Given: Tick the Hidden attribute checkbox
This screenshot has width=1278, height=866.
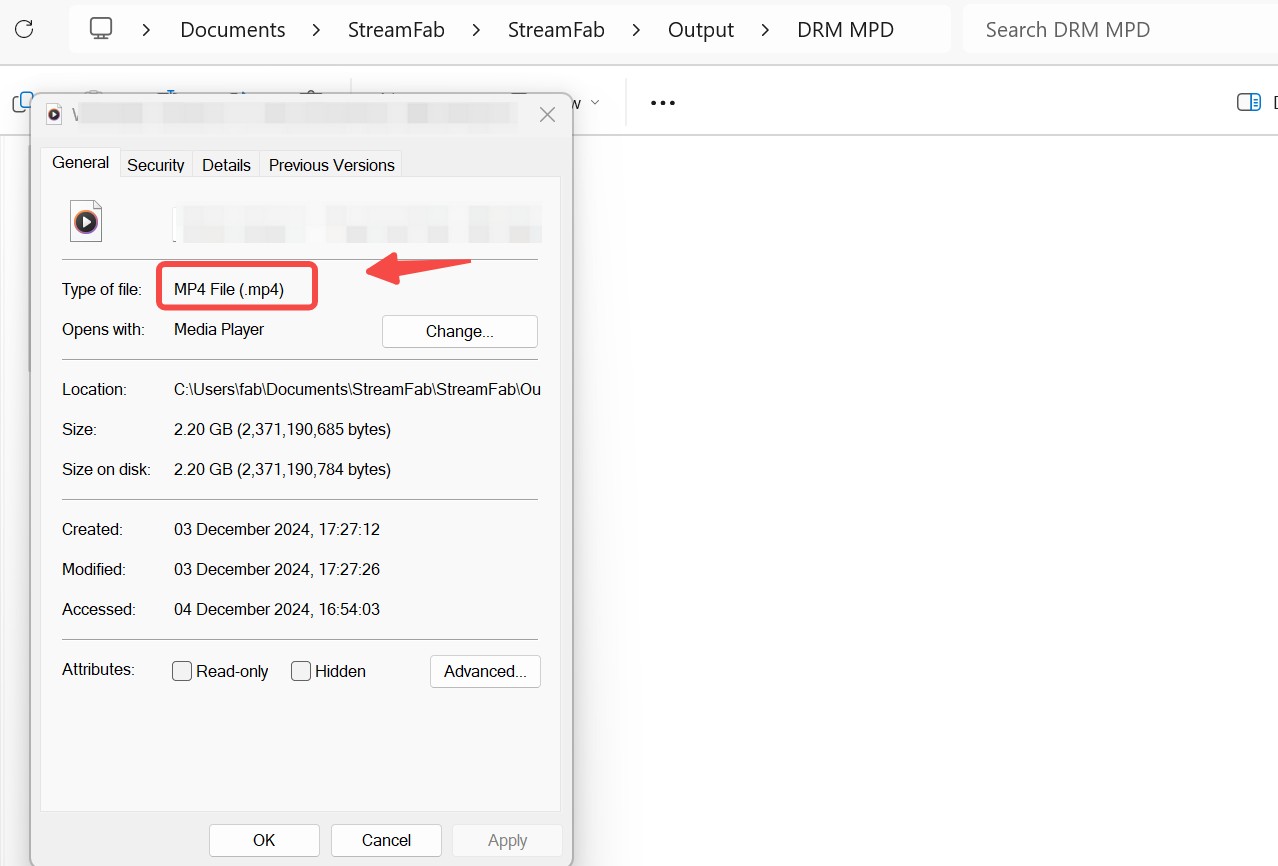Looking at the screenshot, I should point(301,671).
